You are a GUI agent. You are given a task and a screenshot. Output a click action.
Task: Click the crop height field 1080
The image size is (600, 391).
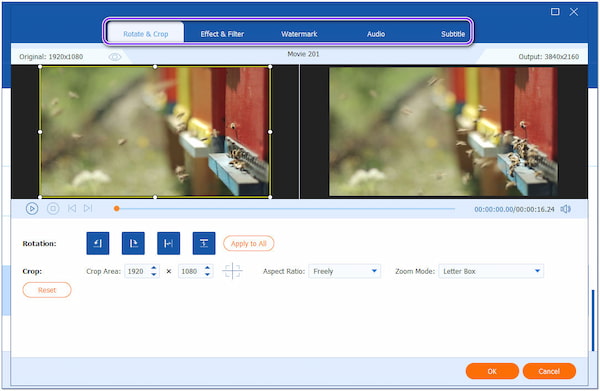tap(191, 271)
